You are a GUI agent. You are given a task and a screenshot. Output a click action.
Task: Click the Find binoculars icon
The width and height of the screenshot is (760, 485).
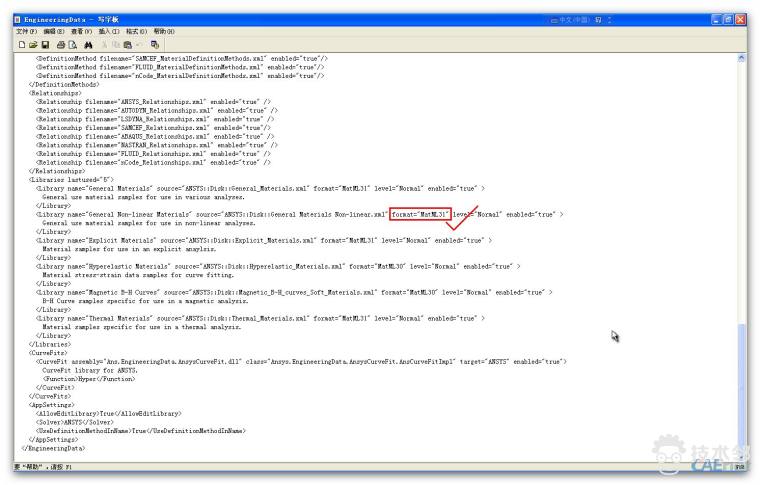(89, 45)
